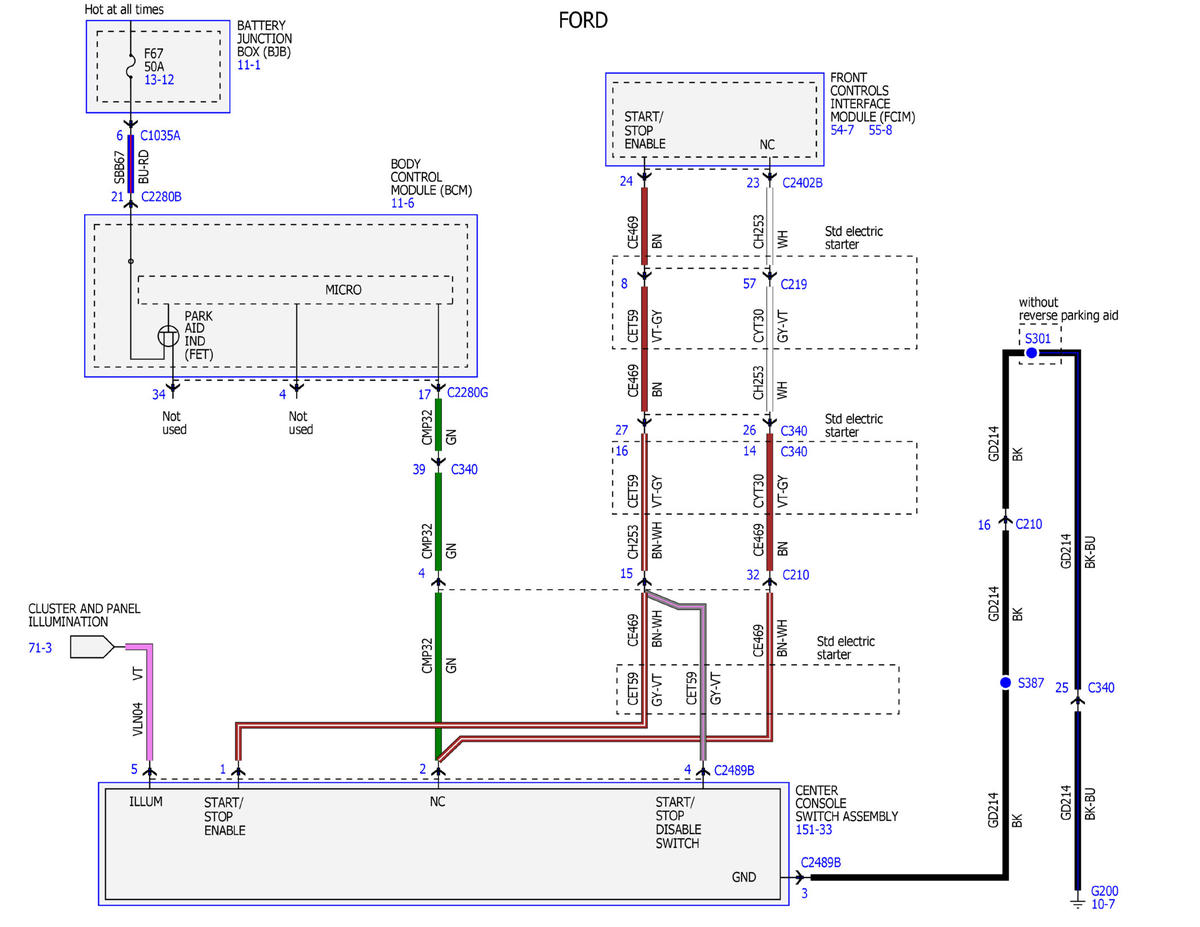Open the 151-33 switch assembly reference
Viewport: 1200px width, 927px height.
click(815, 830)
